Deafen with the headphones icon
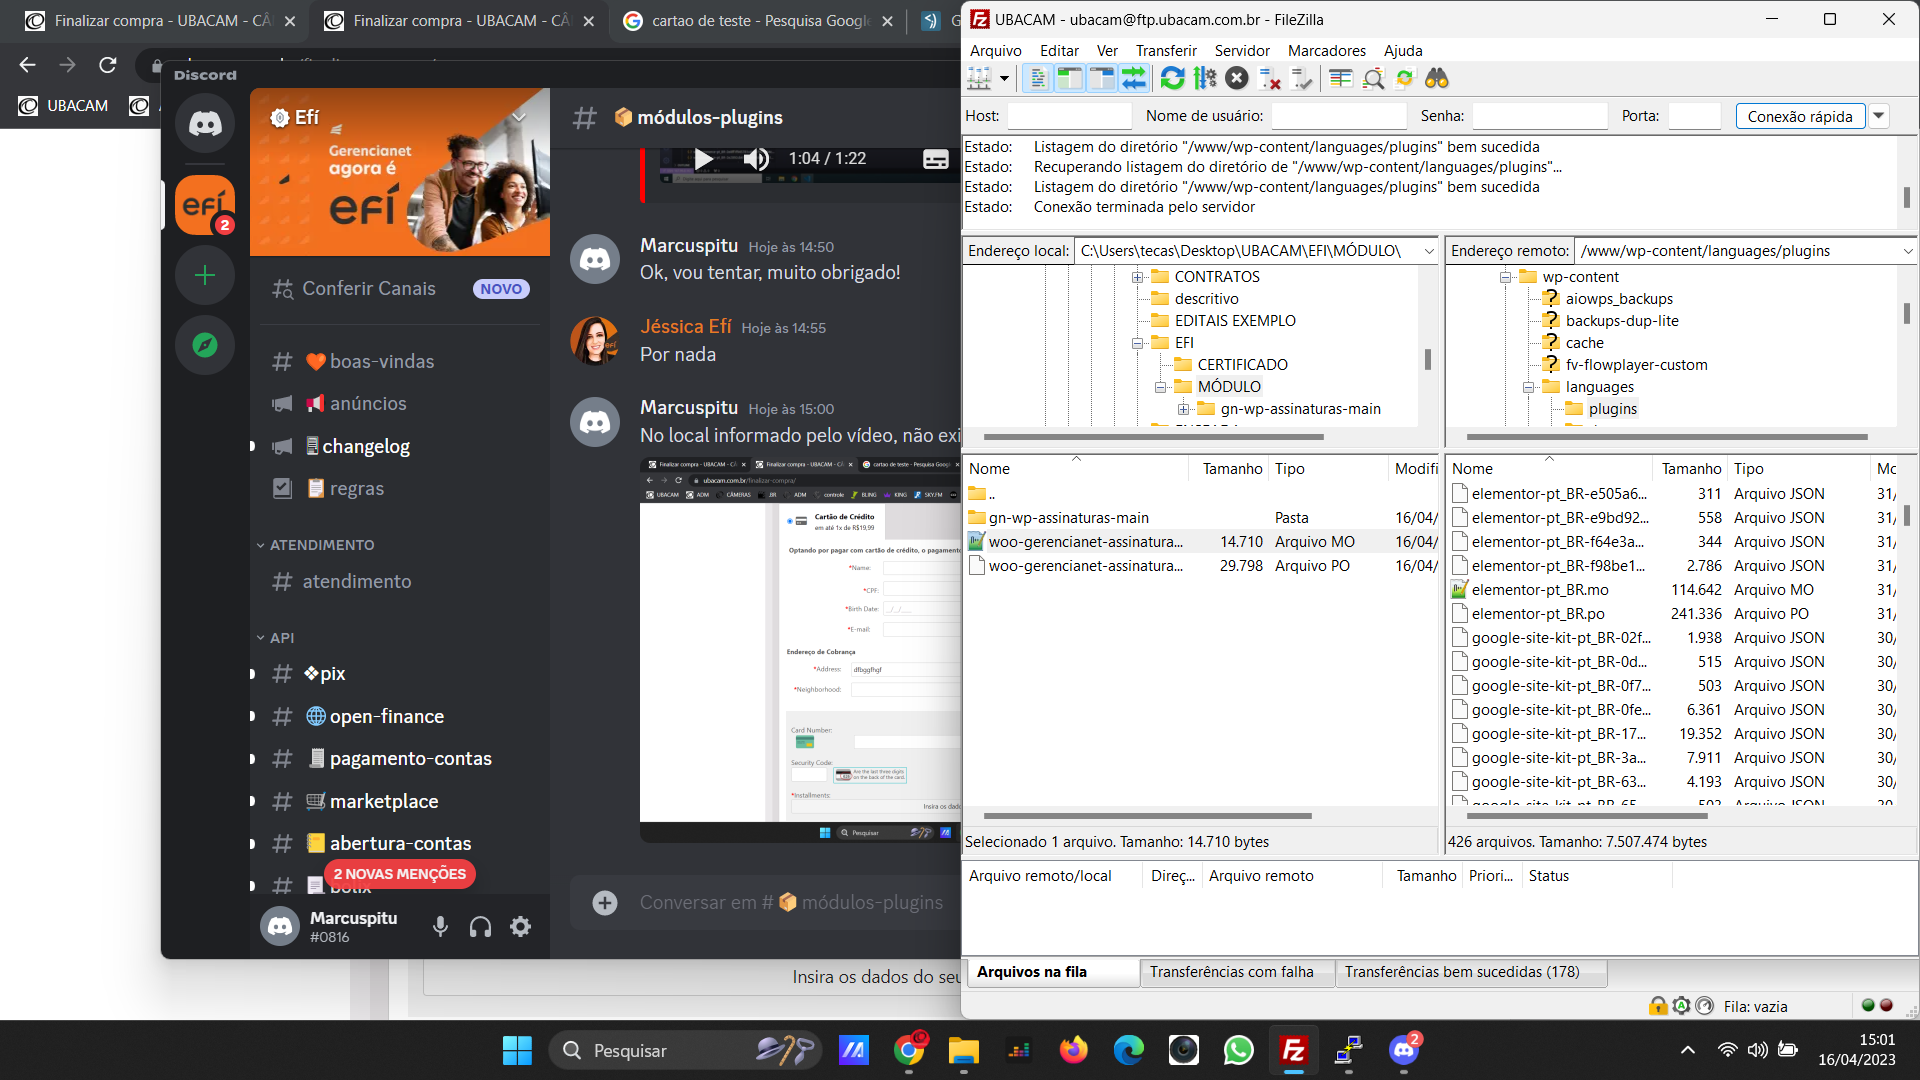This screenshot has width=1920, height=1080. pos(480,927)
